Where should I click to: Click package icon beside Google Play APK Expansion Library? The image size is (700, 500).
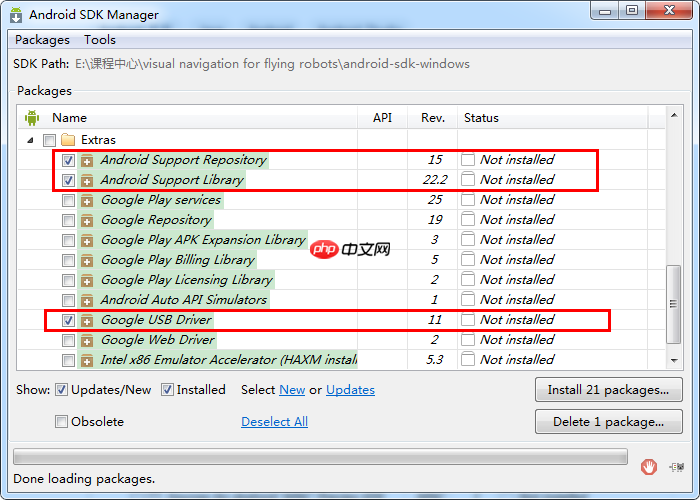coord(87,240)
